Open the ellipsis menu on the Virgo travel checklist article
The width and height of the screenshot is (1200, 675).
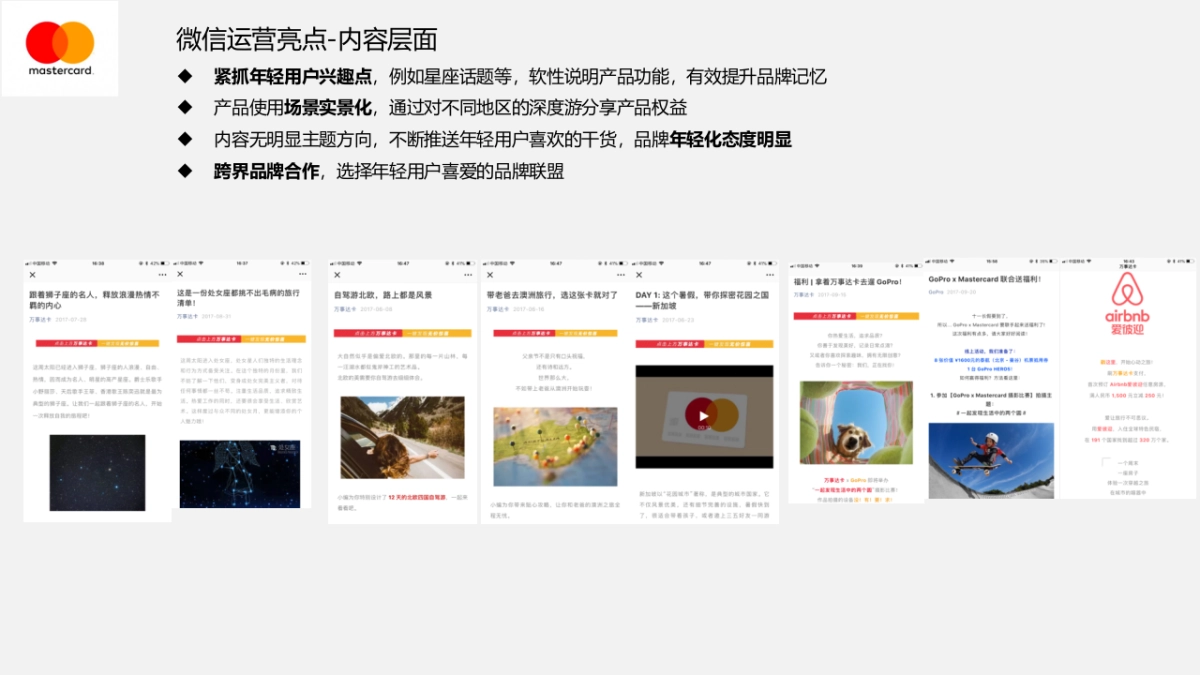pos(302,273)
